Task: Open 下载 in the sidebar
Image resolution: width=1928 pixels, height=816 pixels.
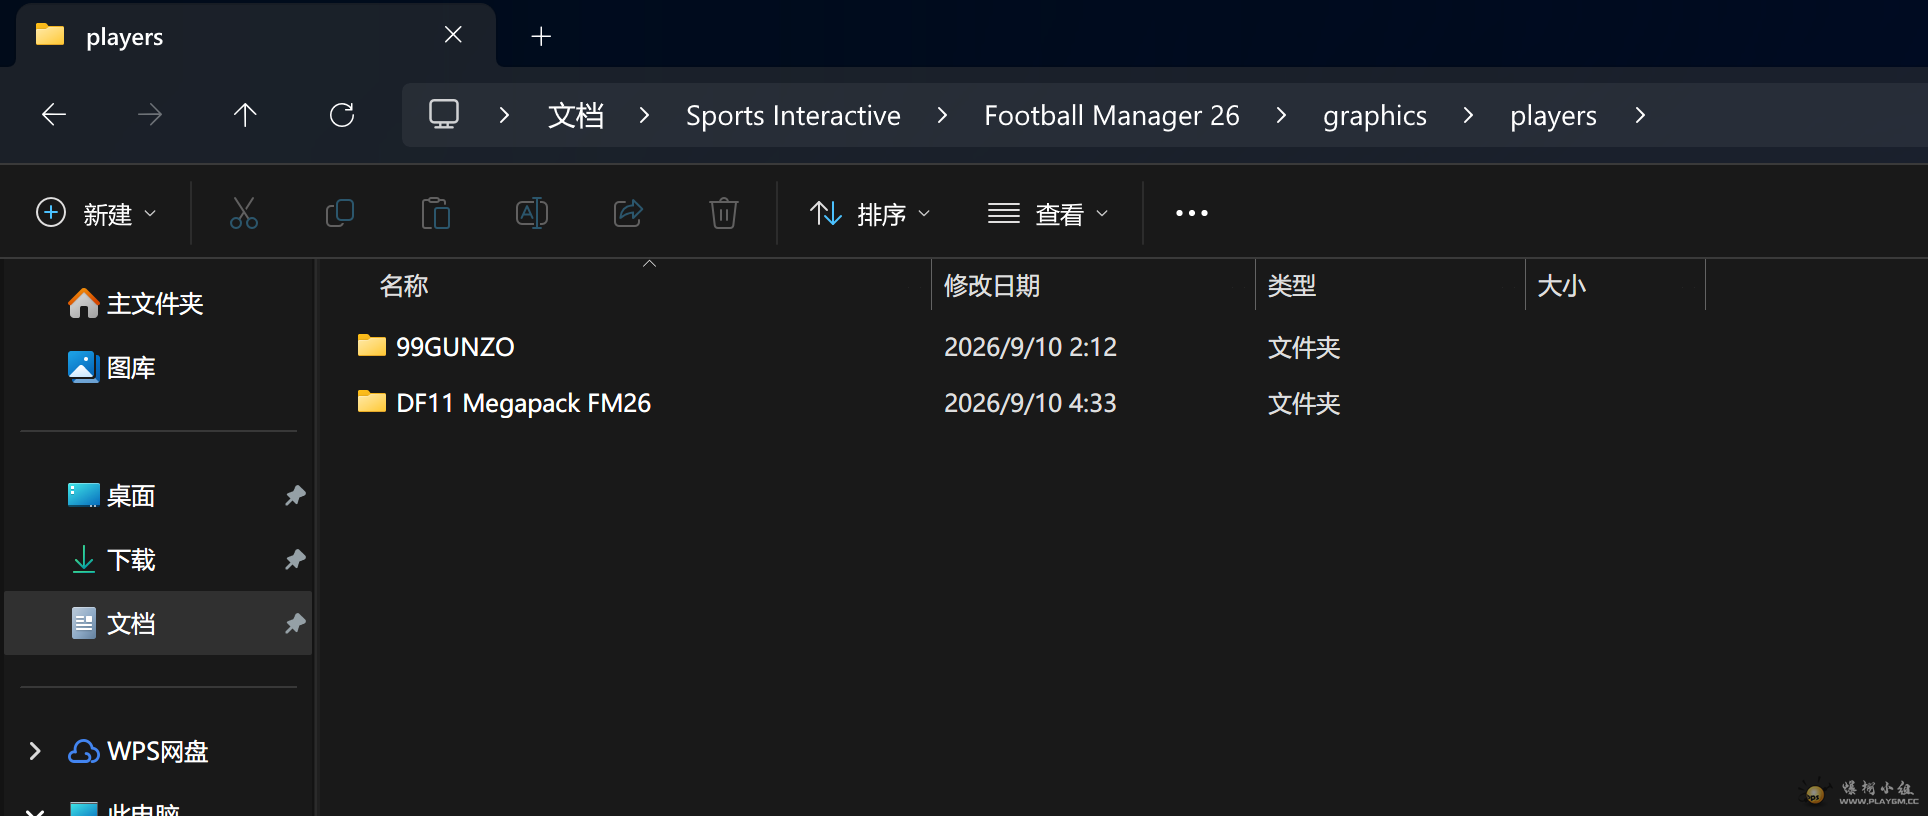Action: 112,559
